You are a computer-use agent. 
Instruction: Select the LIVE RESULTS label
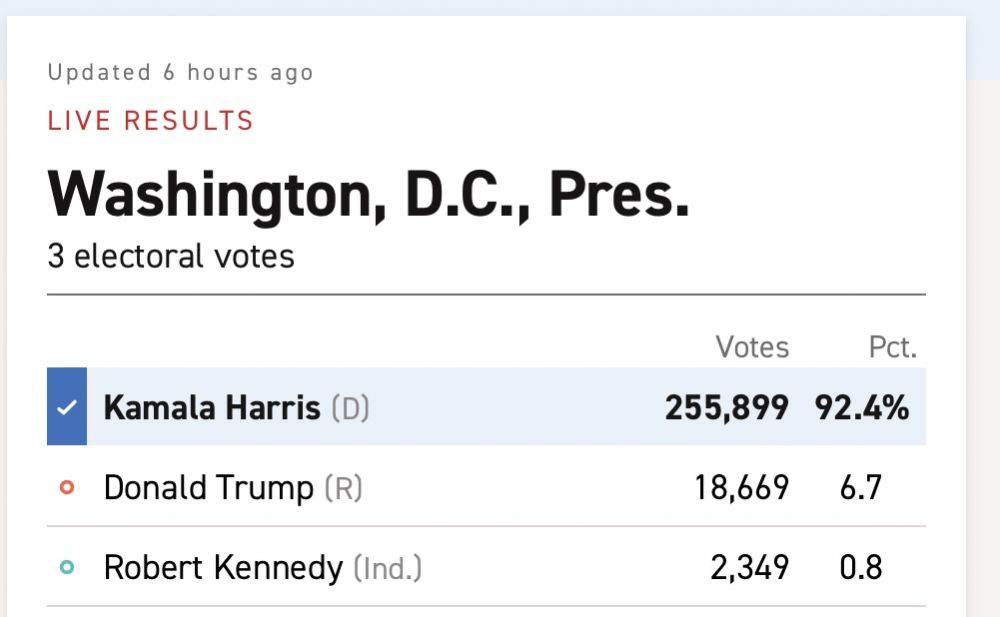click(150, 122)
